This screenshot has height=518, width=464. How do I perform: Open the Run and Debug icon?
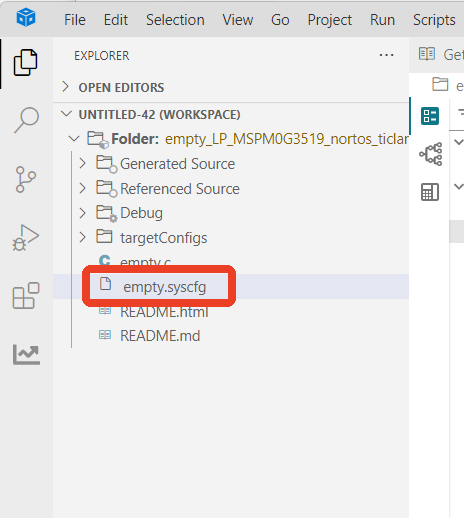coord(26,237)
